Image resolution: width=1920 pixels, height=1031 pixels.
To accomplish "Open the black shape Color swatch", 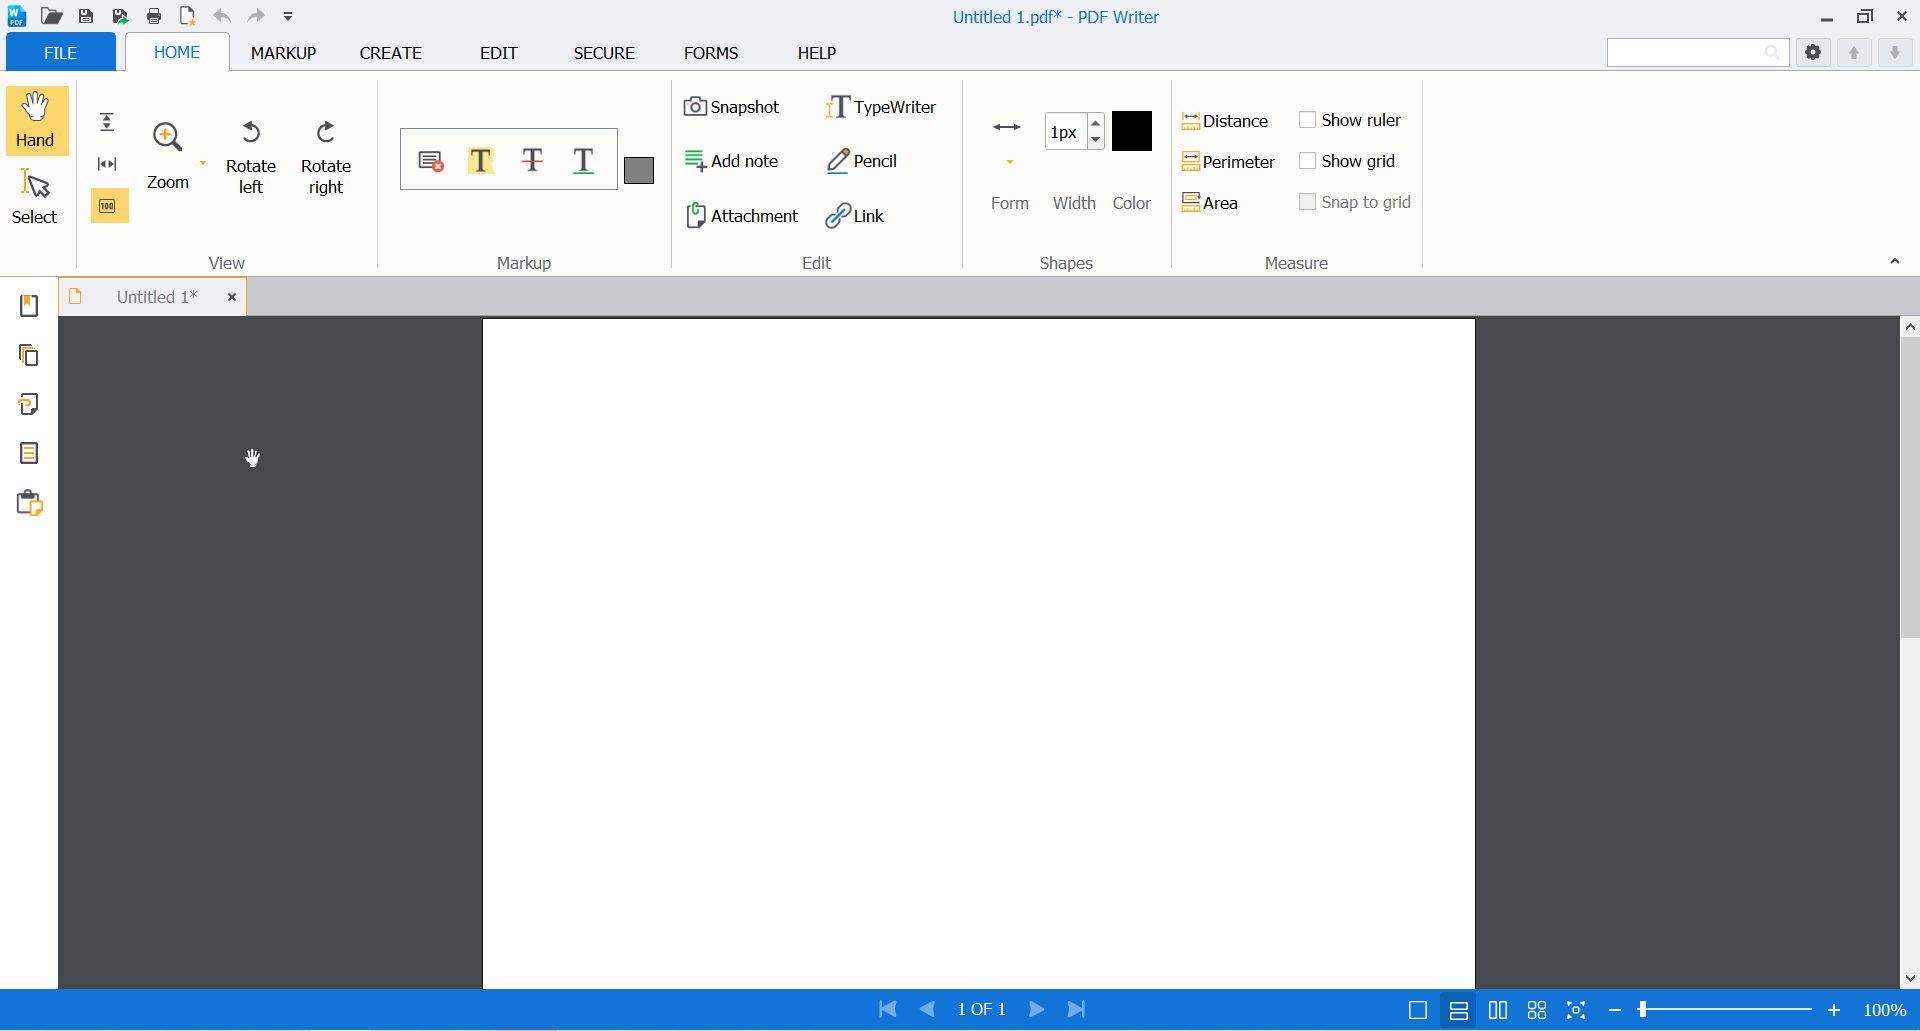I will coord(1132,131).
